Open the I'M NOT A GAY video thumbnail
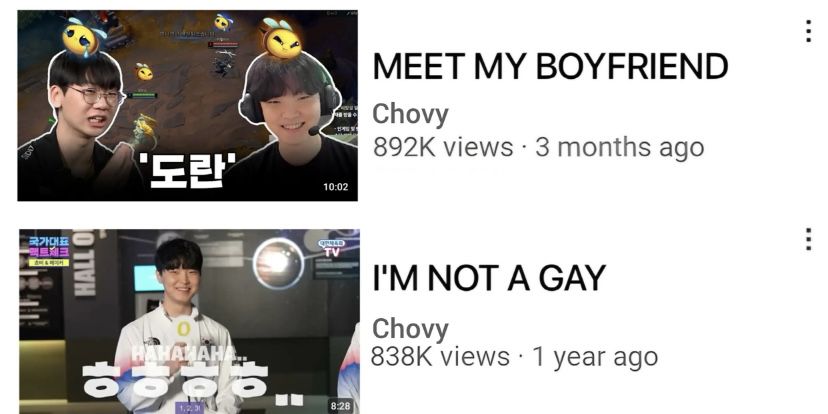 coord(189,322)
